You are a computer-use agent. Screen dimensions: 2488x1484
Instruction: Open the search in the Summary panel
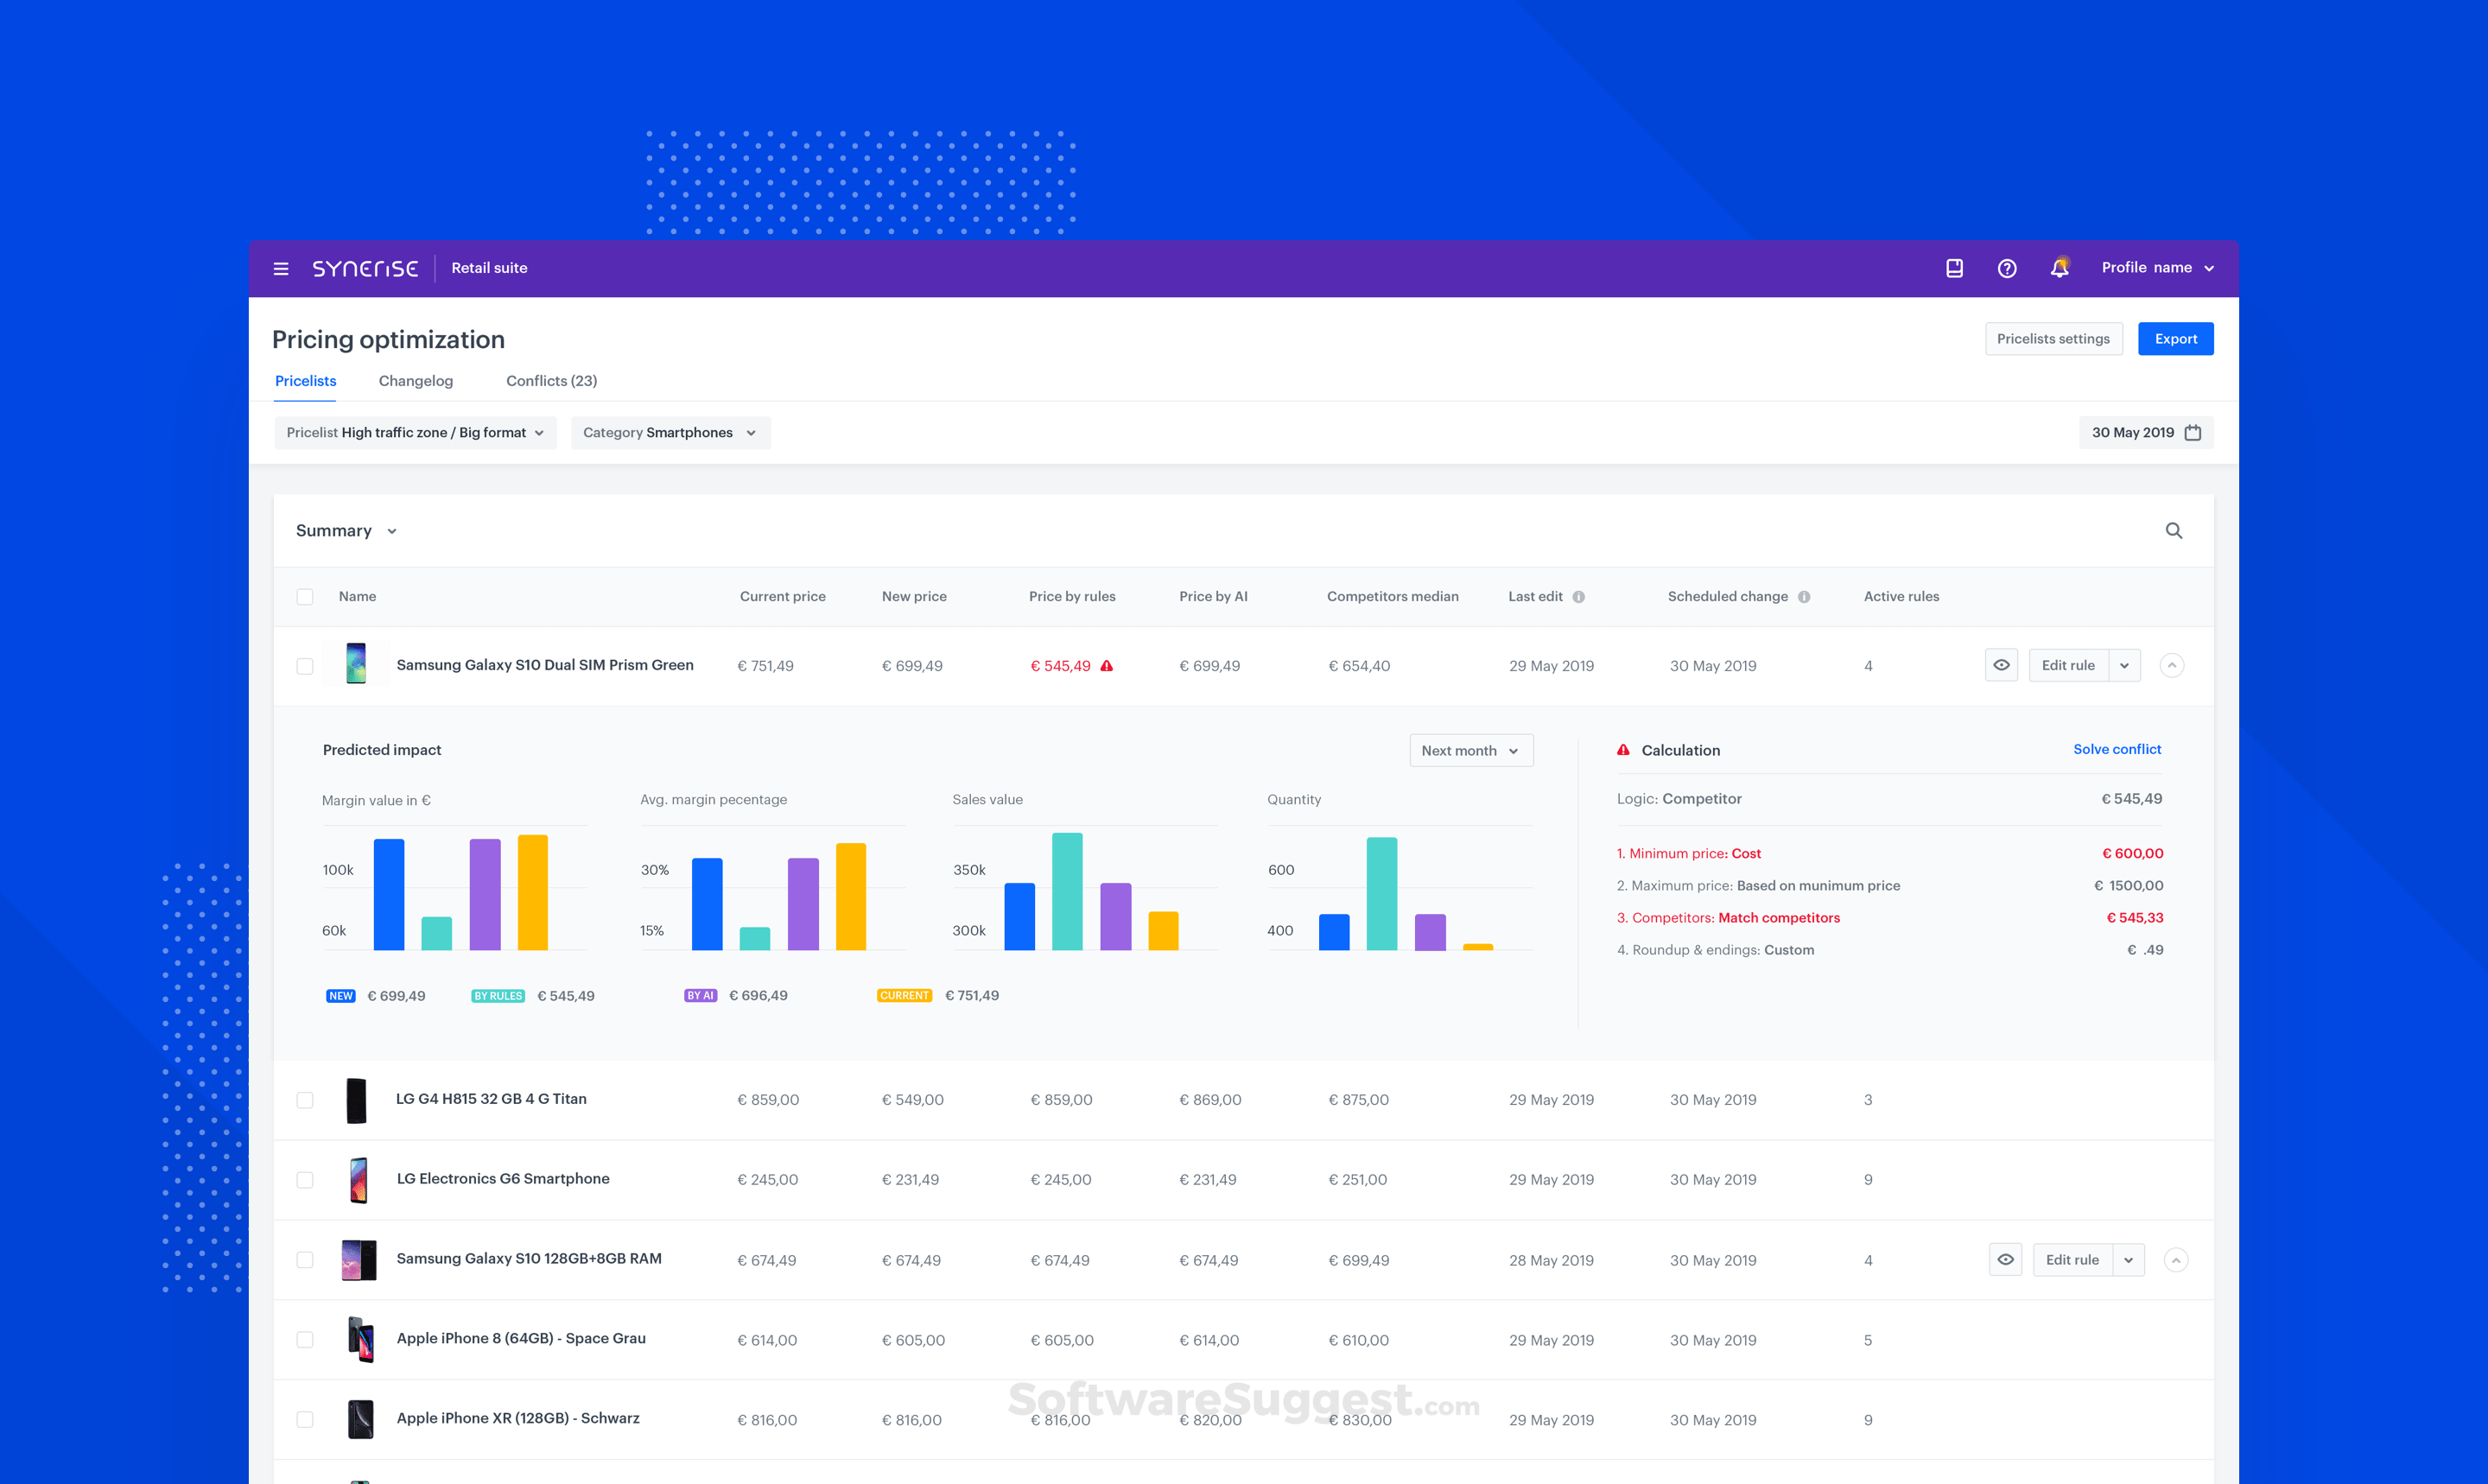point(2174,530)
